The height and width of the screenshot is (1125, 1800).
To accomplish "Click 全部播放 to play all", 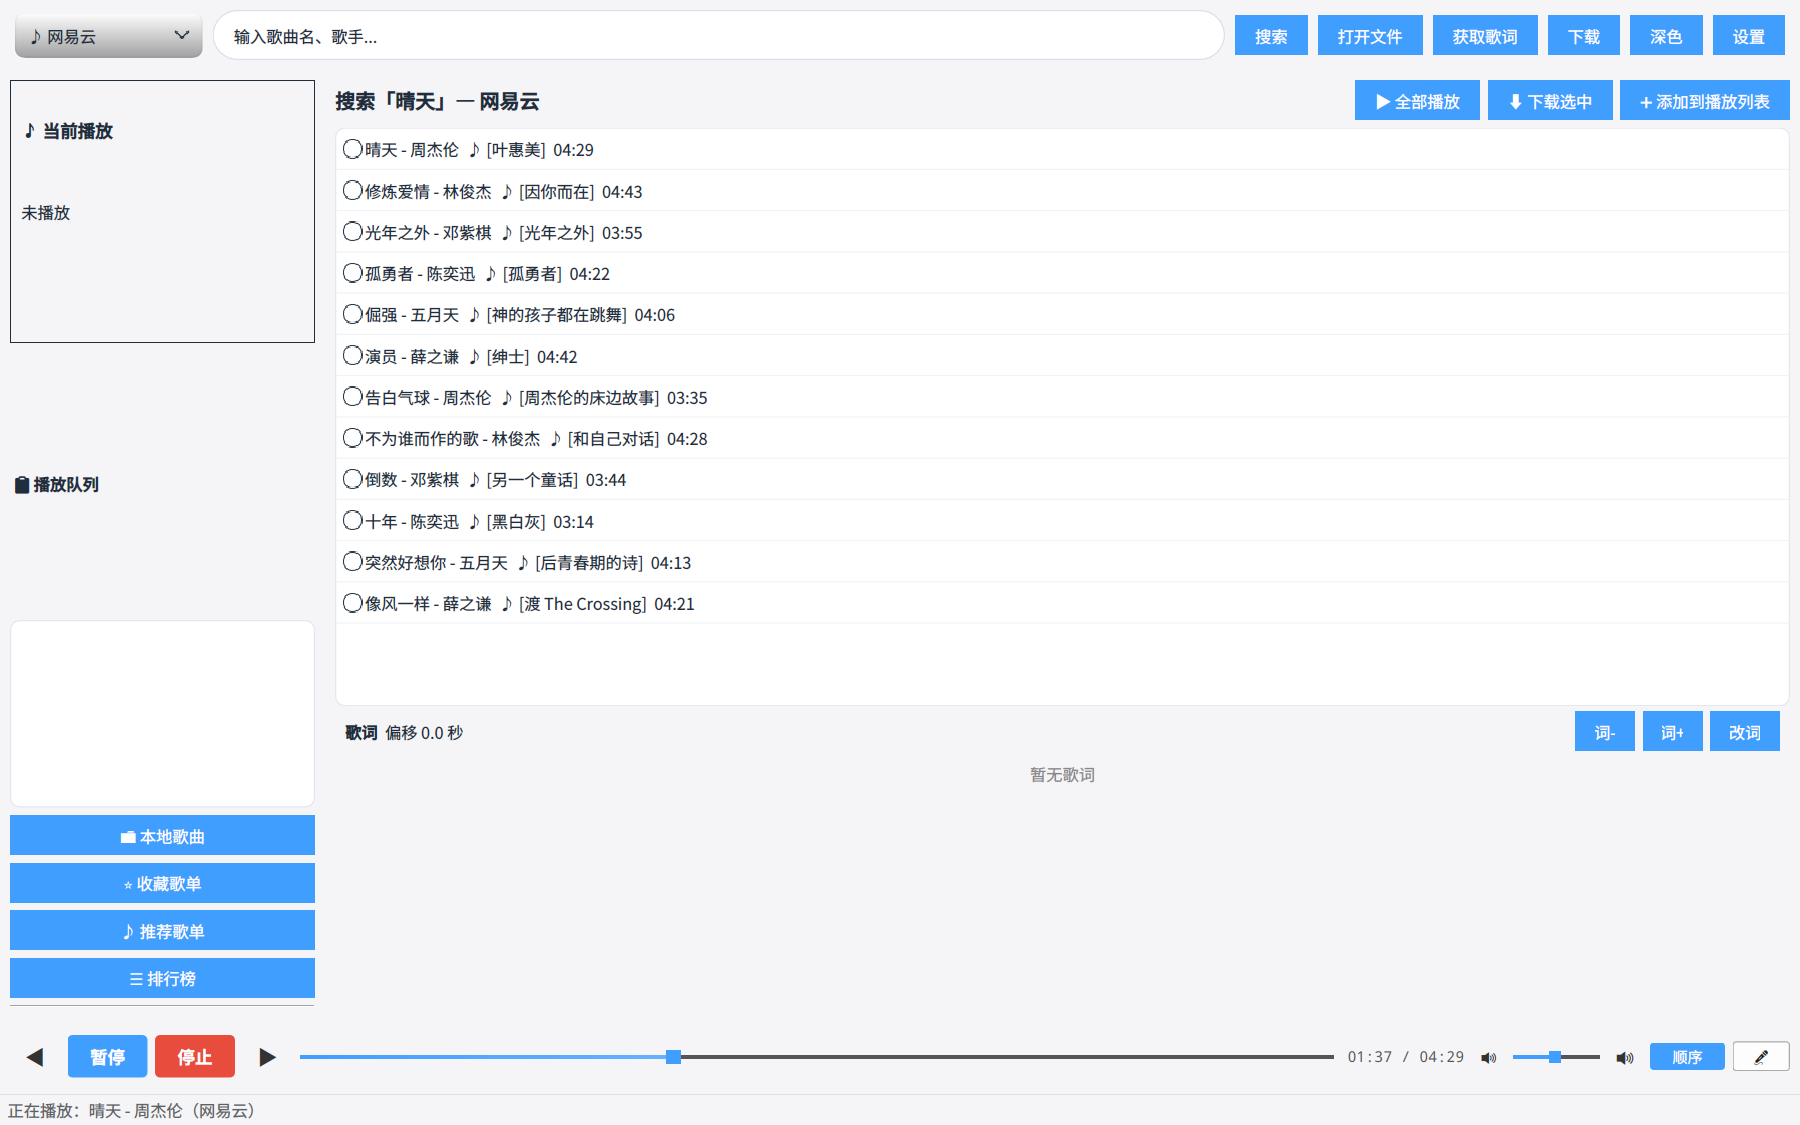I will (1417, 101).
